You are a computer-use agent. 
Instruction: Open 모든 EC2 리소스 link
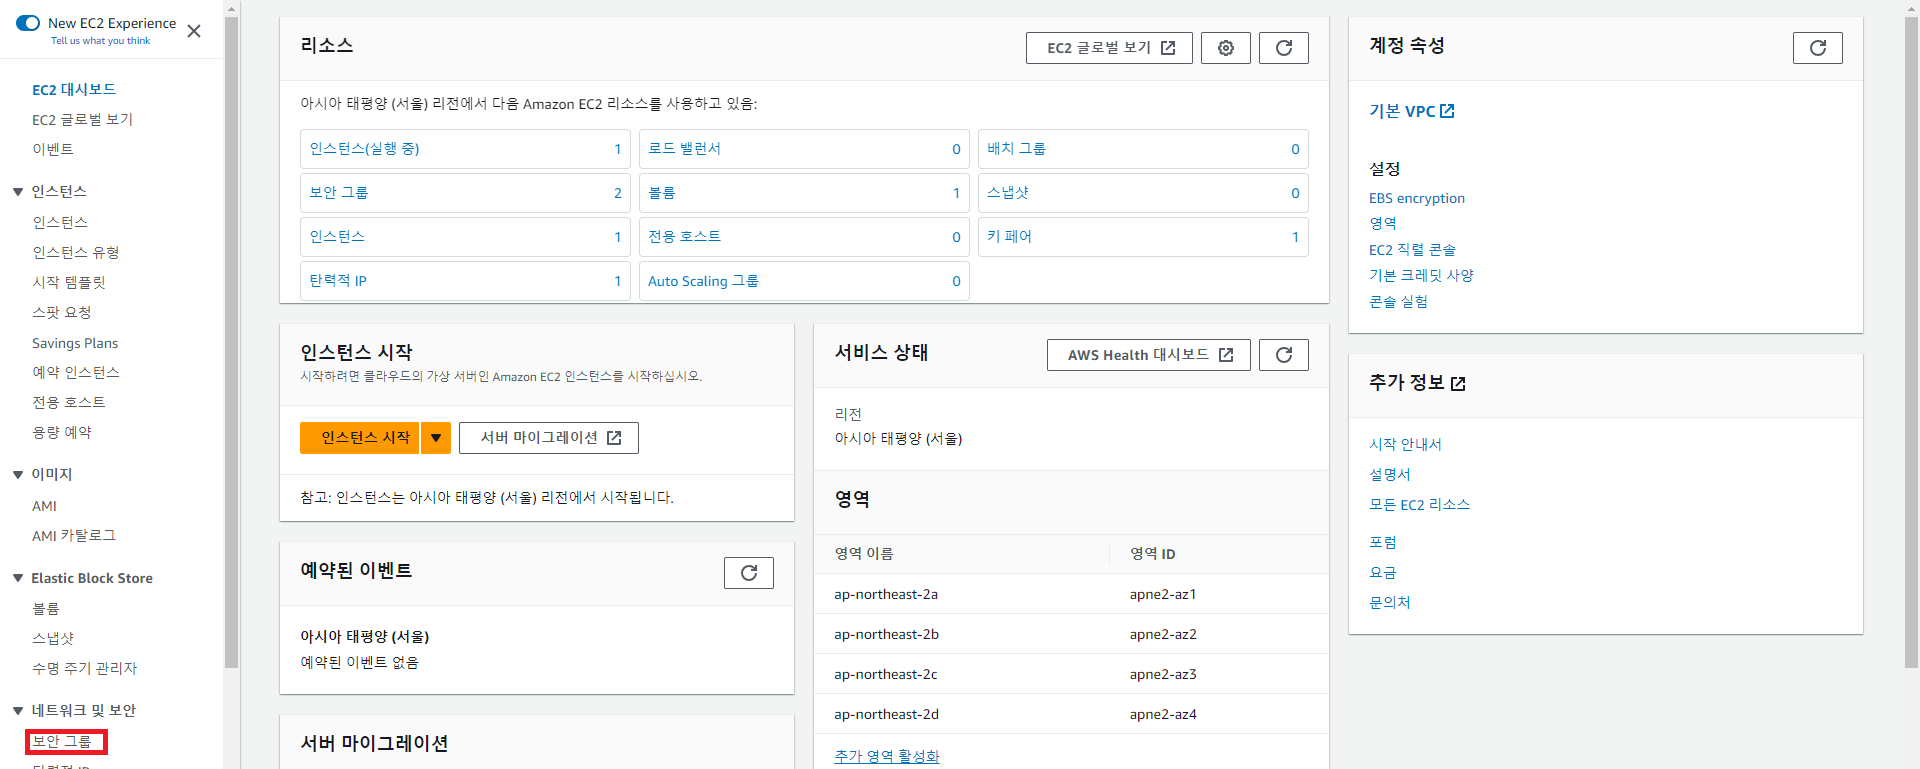point(1419,504)
